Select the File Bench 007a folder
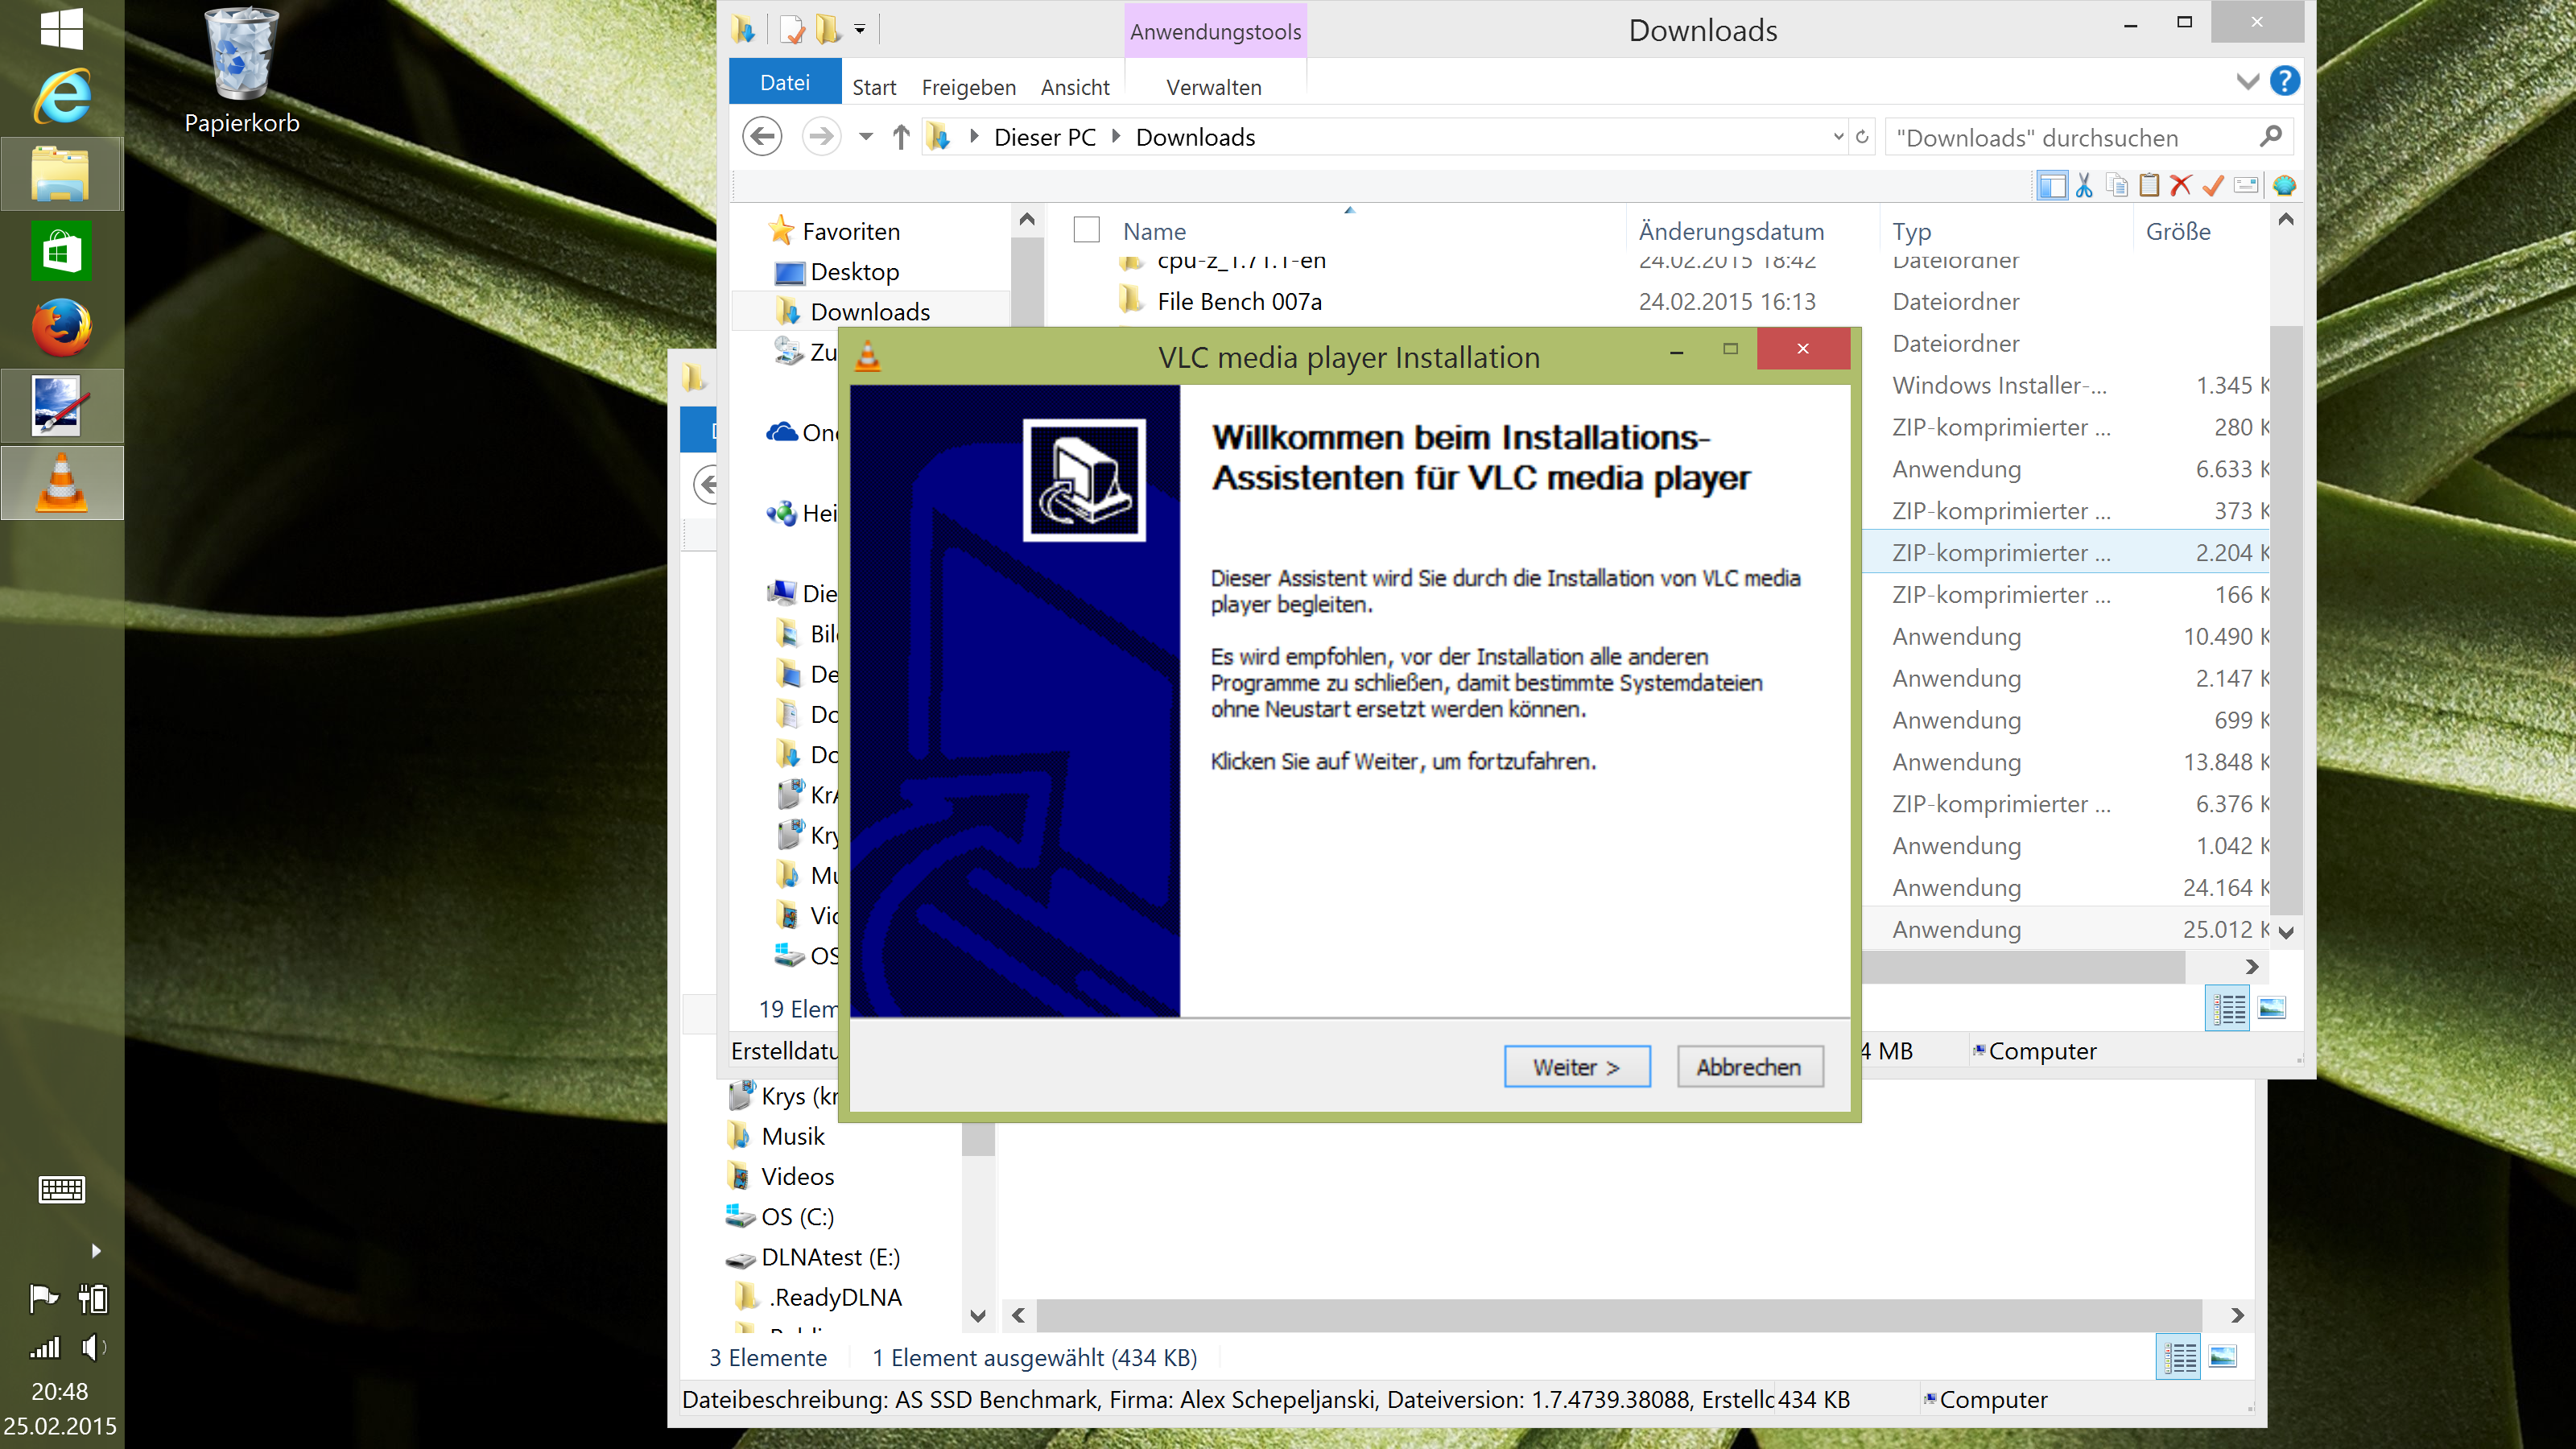 pyautogui.click(x=1239, y=301)
